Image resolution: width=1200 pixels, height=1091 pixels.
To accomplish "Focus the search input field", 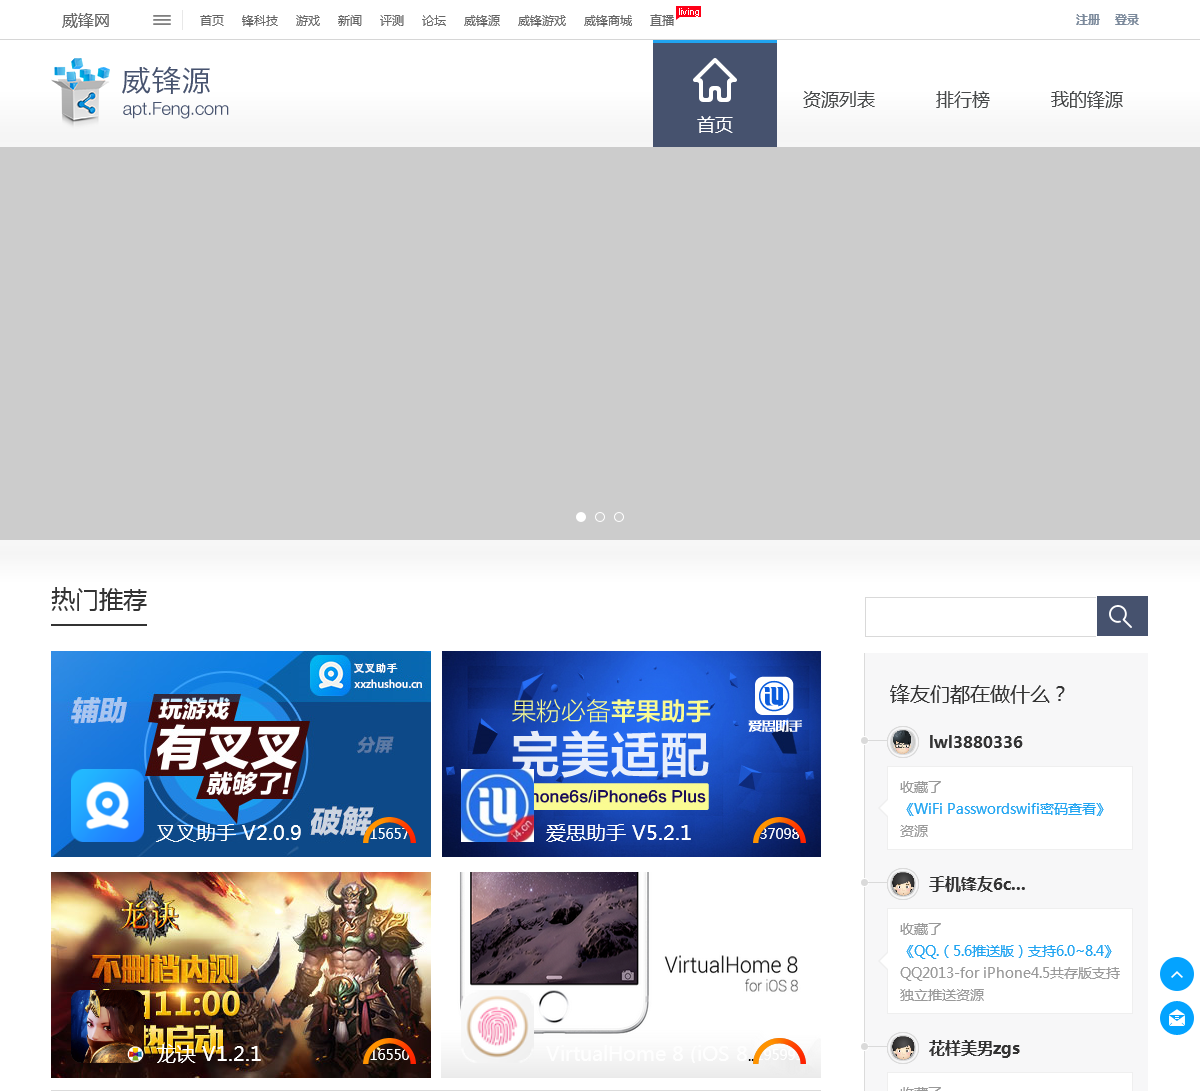I will tap(981, 617).
